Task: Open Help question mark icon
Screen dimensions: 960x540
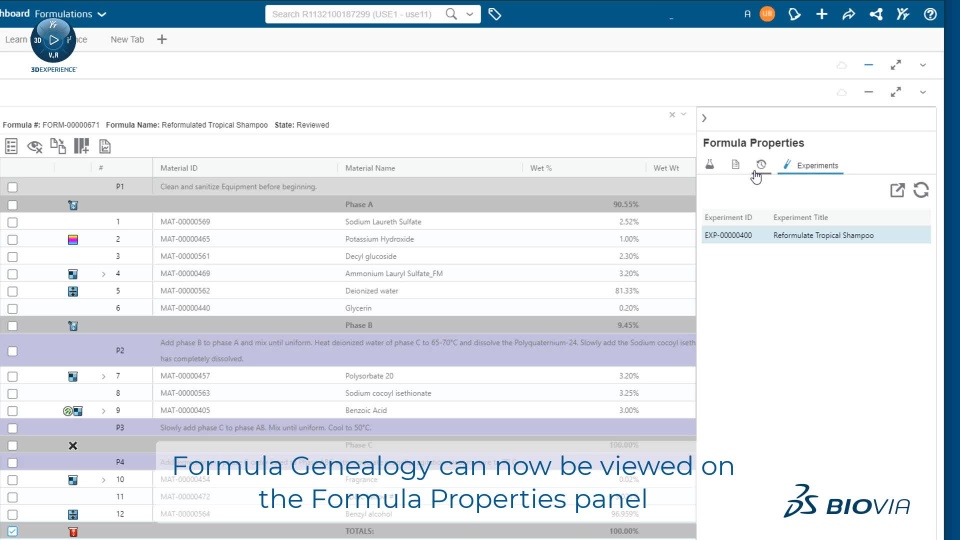Action: pyautogui.click(x=930, y=14)
